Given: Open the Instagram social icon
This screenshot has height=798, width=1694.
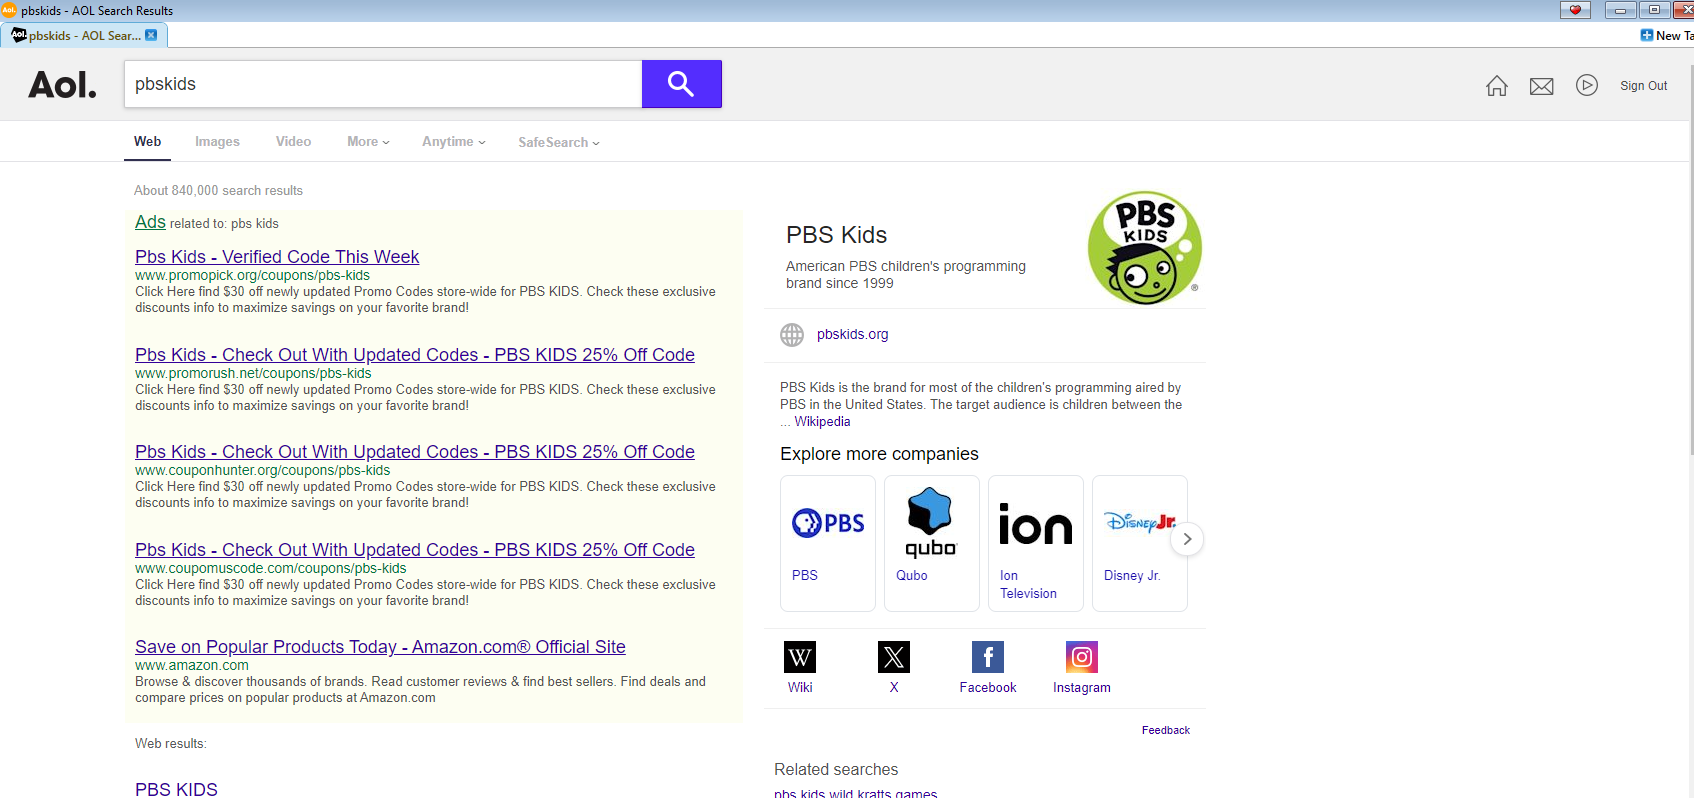Looking at the screenshot, I should (x=1082, y=657).
